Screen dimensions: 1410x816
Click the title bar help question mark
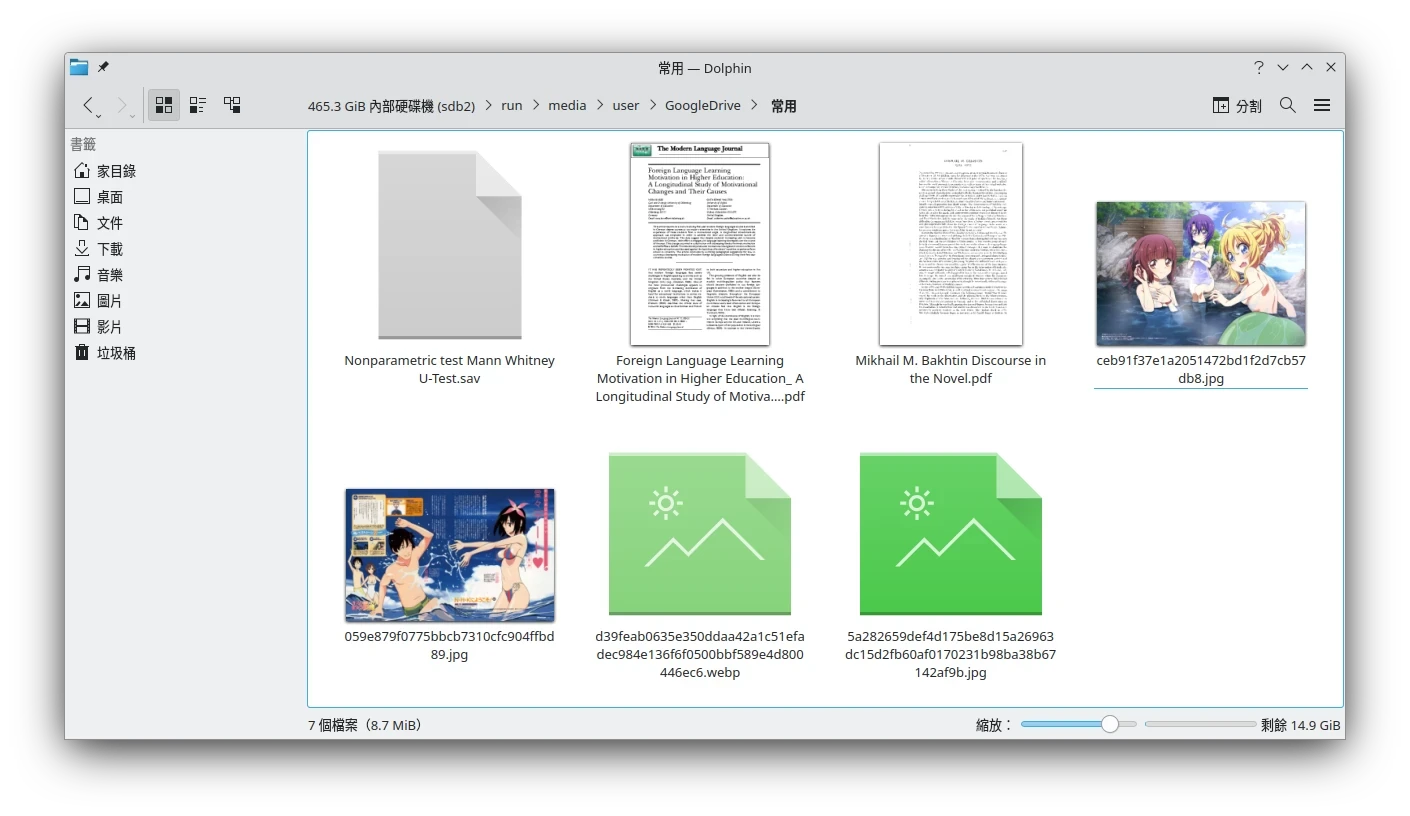[x=1258, y=68]
